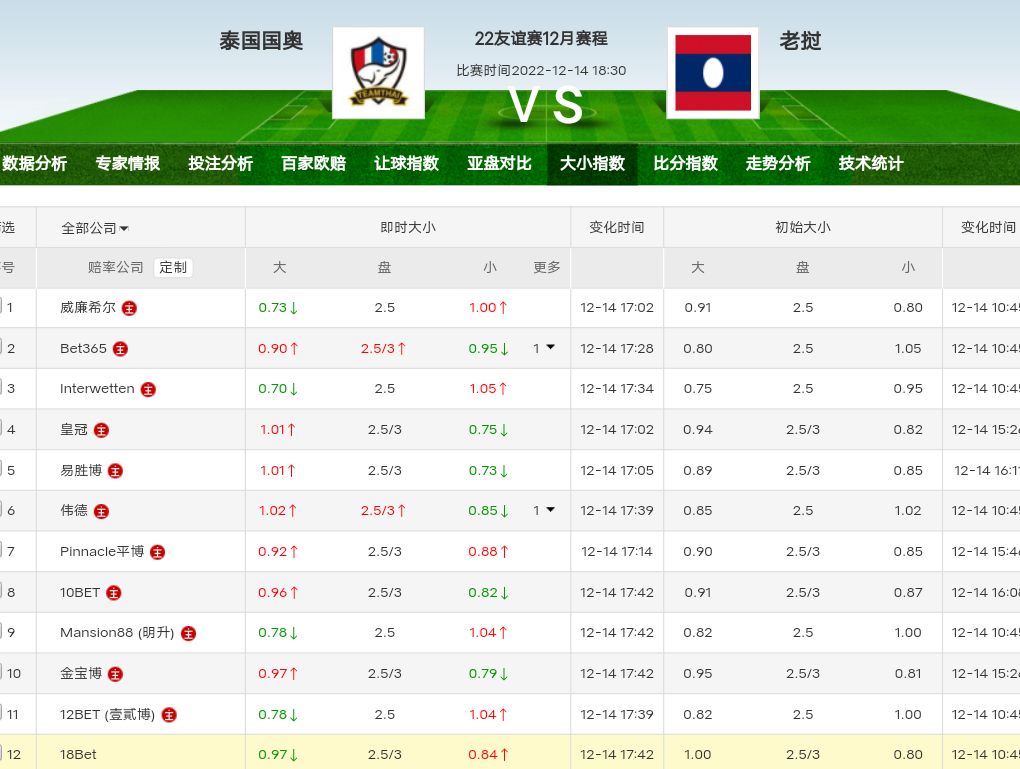The height and width of the screenshot is (769, 1020).
Task: Open the 全部公司 company filter dropdown
Action: (95, 228)
